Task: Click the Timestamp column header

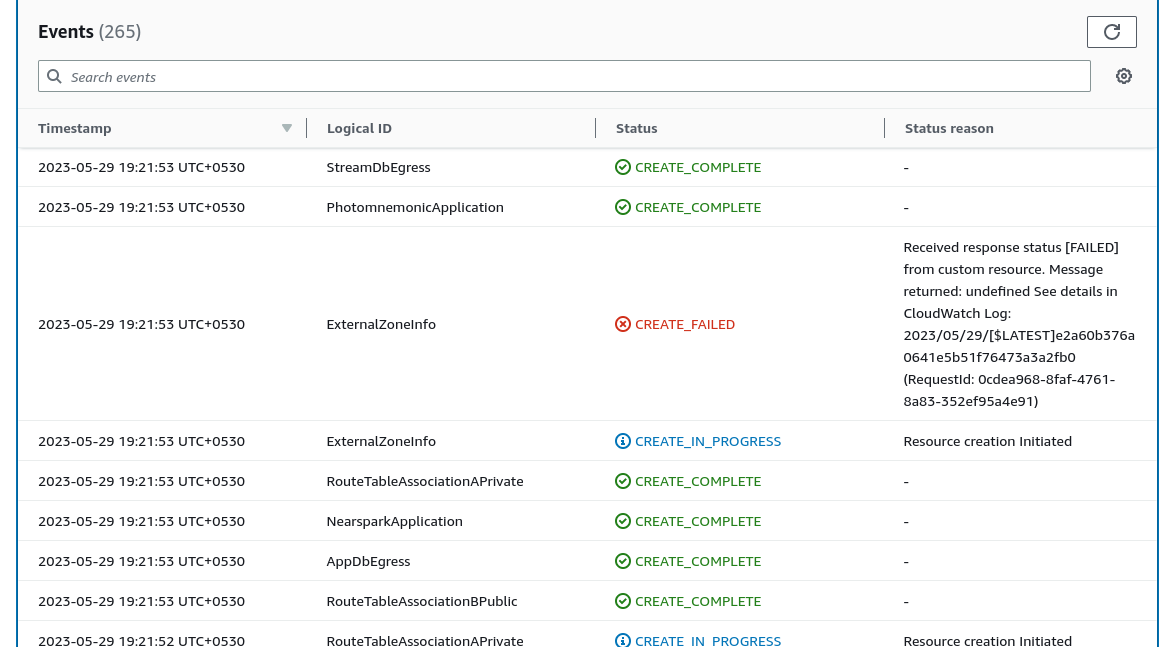Action: pyautogui.click(x=75, y=128)
